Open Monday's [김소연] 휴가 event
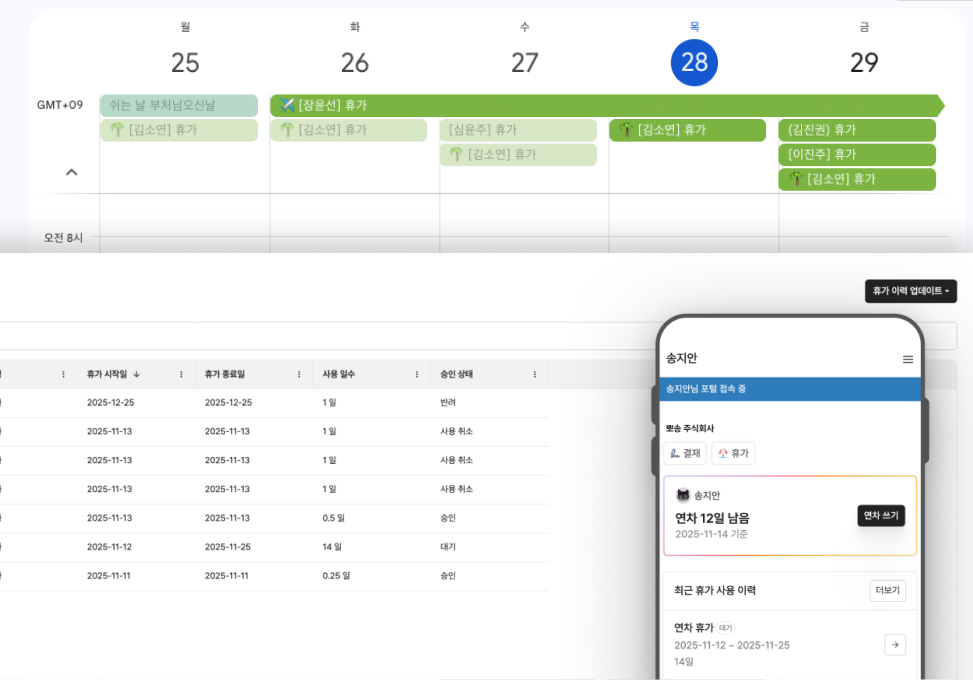 [x=179, y=130]
